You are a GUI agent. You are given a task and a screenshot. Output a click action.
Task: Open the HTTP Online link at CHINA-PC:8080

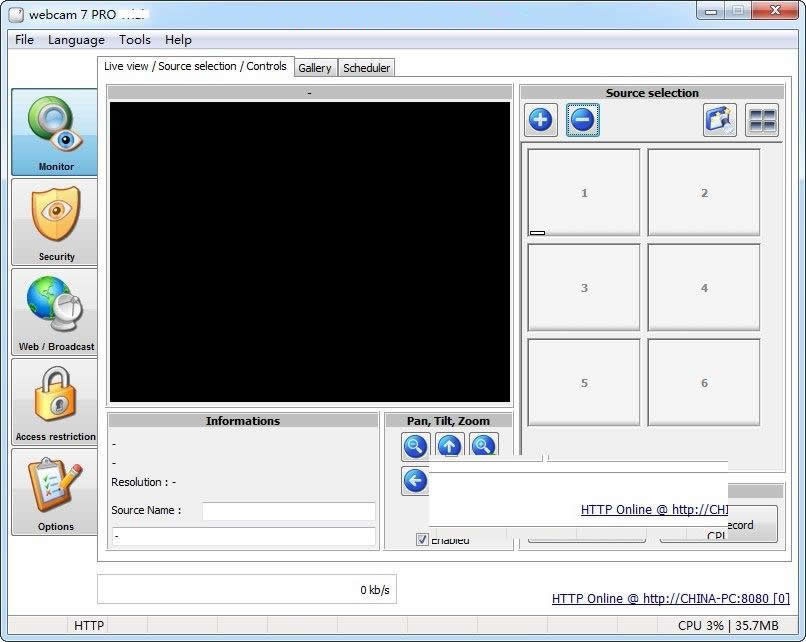[x=670, y=598]
